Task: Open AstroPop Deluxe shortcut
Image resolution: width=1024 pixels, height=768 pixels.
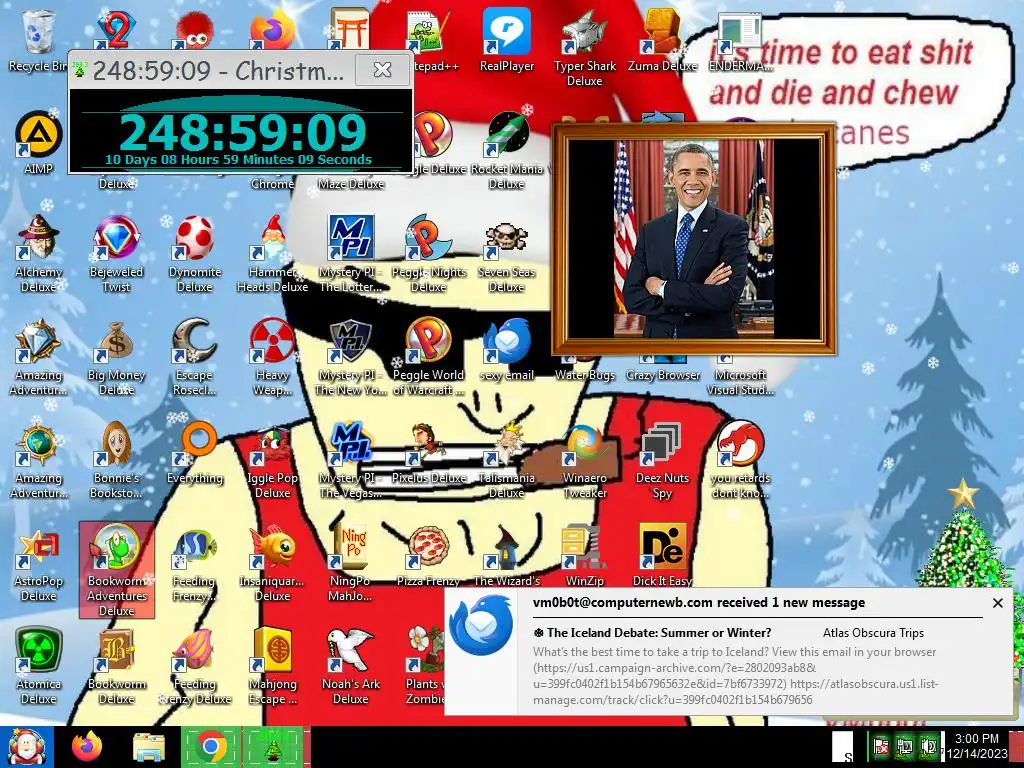Action: (38, 563)
